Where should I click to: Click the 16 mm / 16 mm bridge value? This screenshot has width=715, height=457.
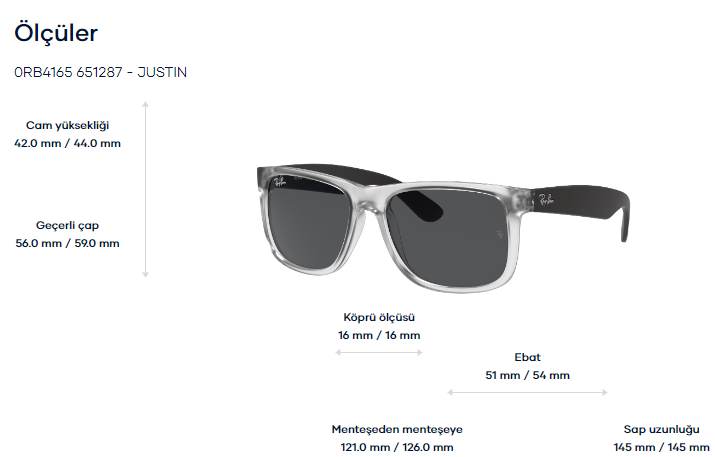(379, 335)
